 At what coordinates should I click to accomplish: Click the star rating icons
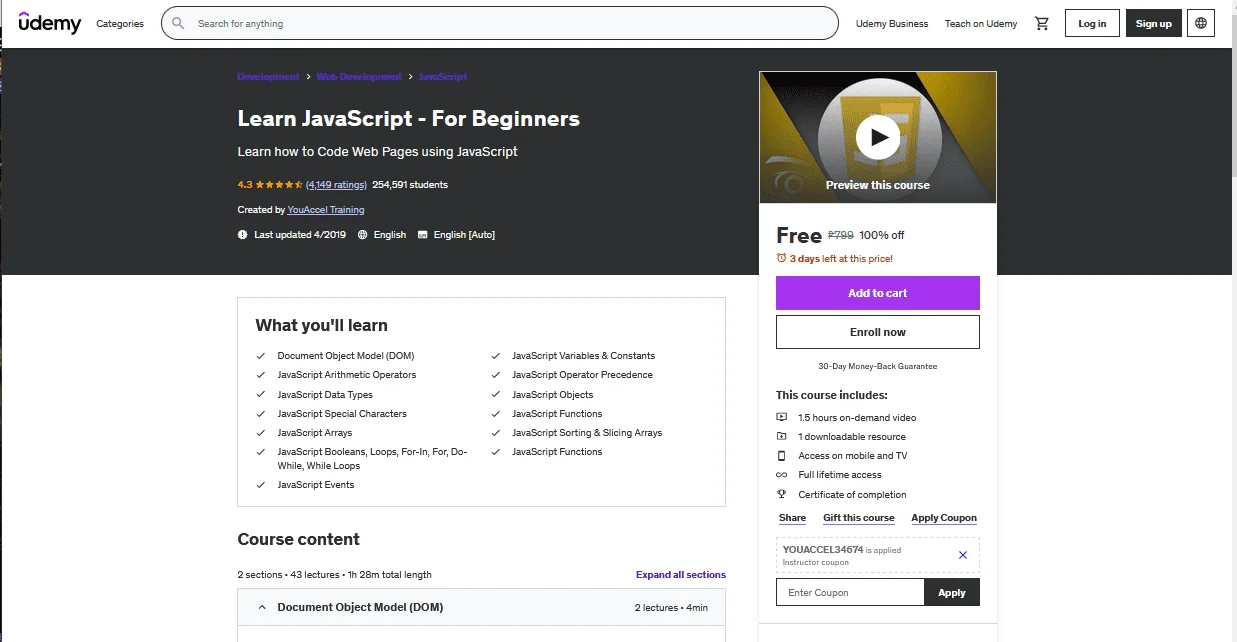(279, 185)
